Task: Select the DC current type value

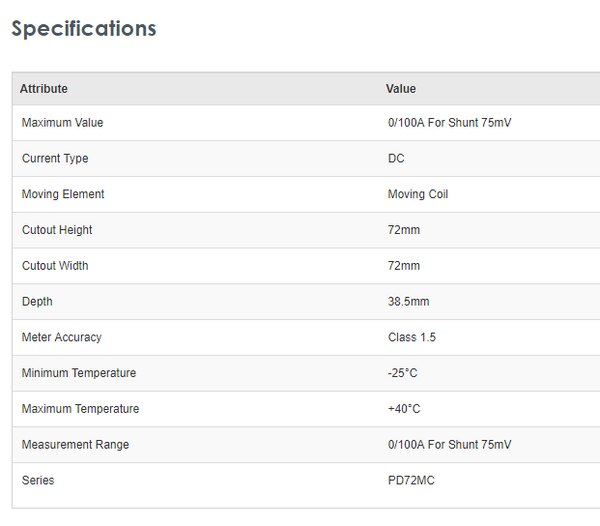Action: coord(396,159)
